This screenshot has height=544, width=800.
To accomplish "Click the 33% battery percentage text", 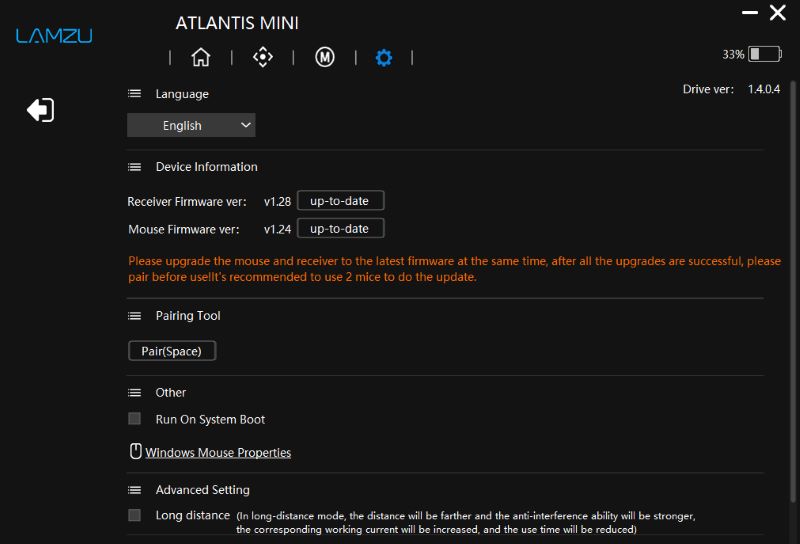I will coord(733,55).
